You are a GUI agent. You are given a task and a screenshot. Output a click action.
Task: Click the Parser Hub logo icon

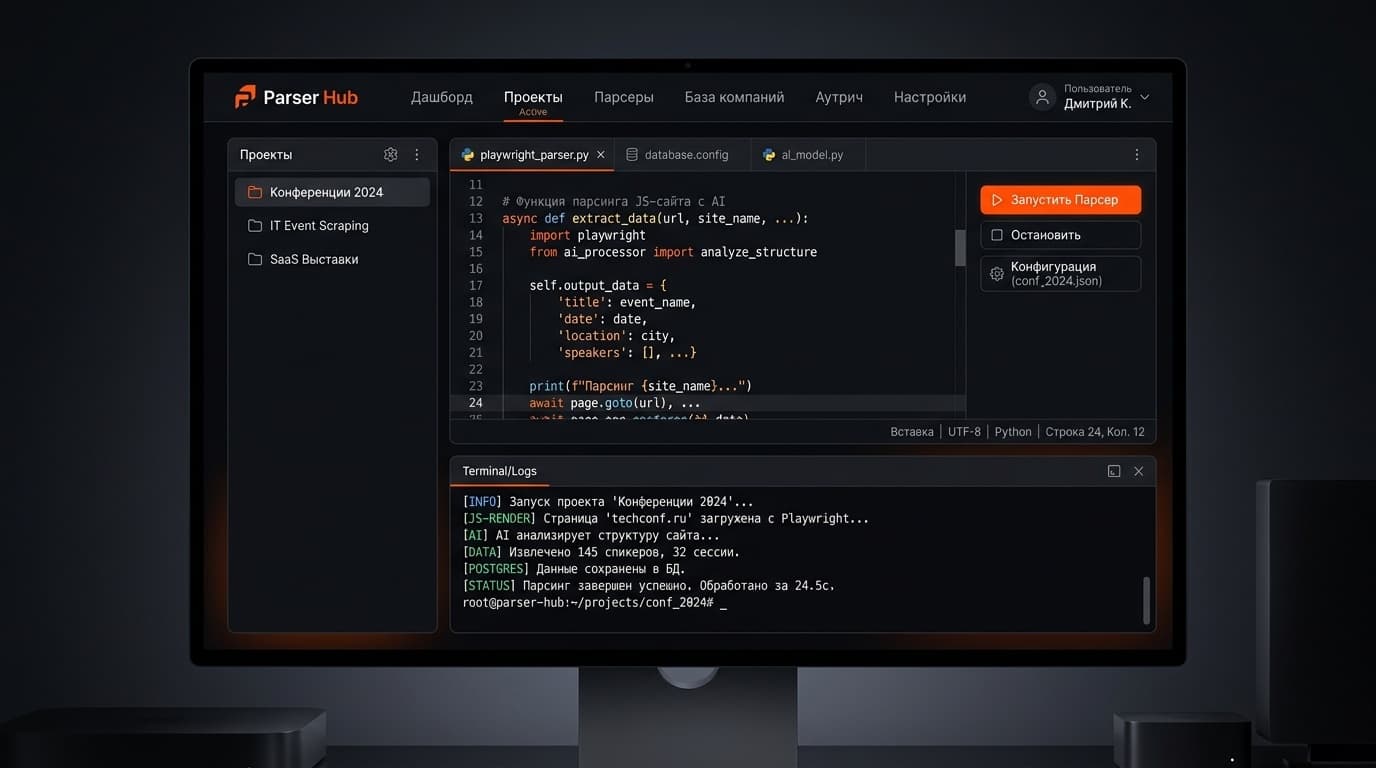245,96
